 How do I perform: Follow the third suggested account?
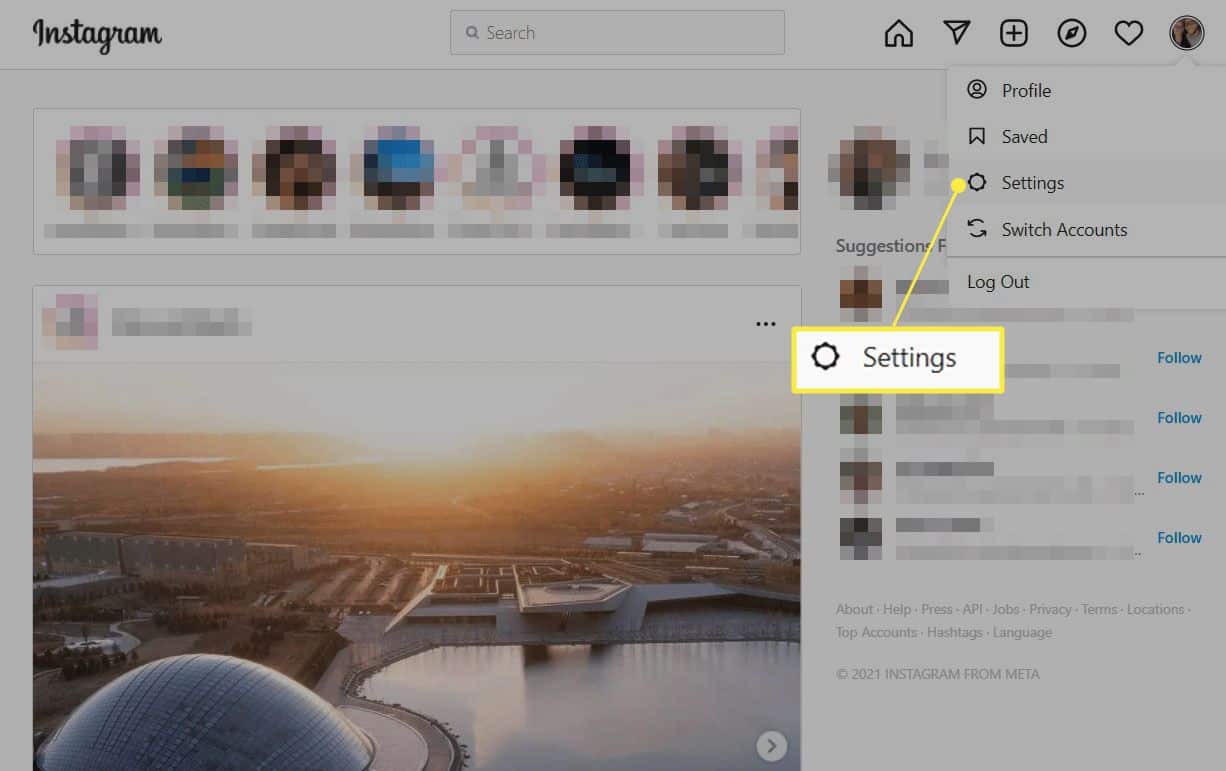(x=1179, y=478)
